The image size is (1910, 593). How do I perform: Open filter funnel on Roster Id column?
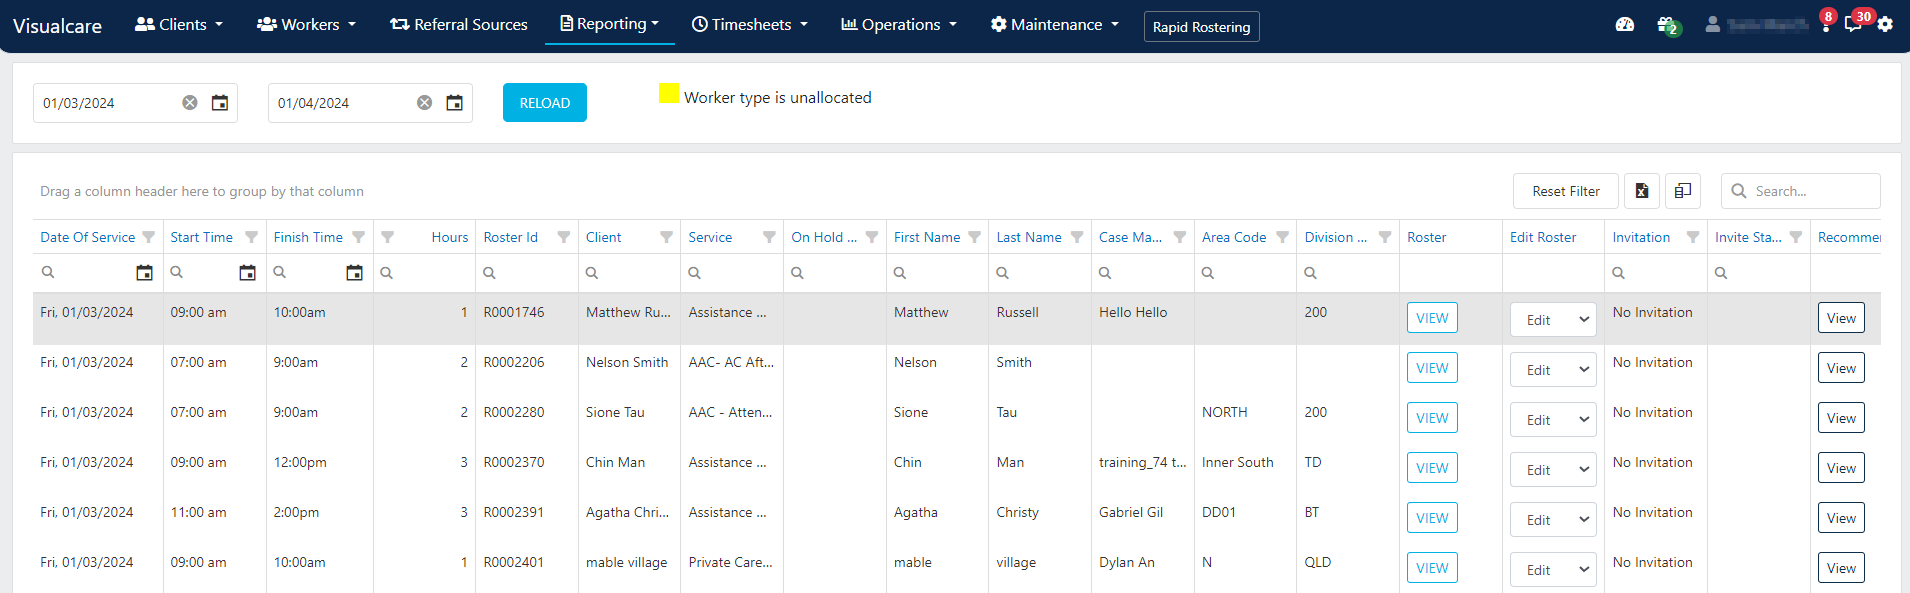coord(564,237)
